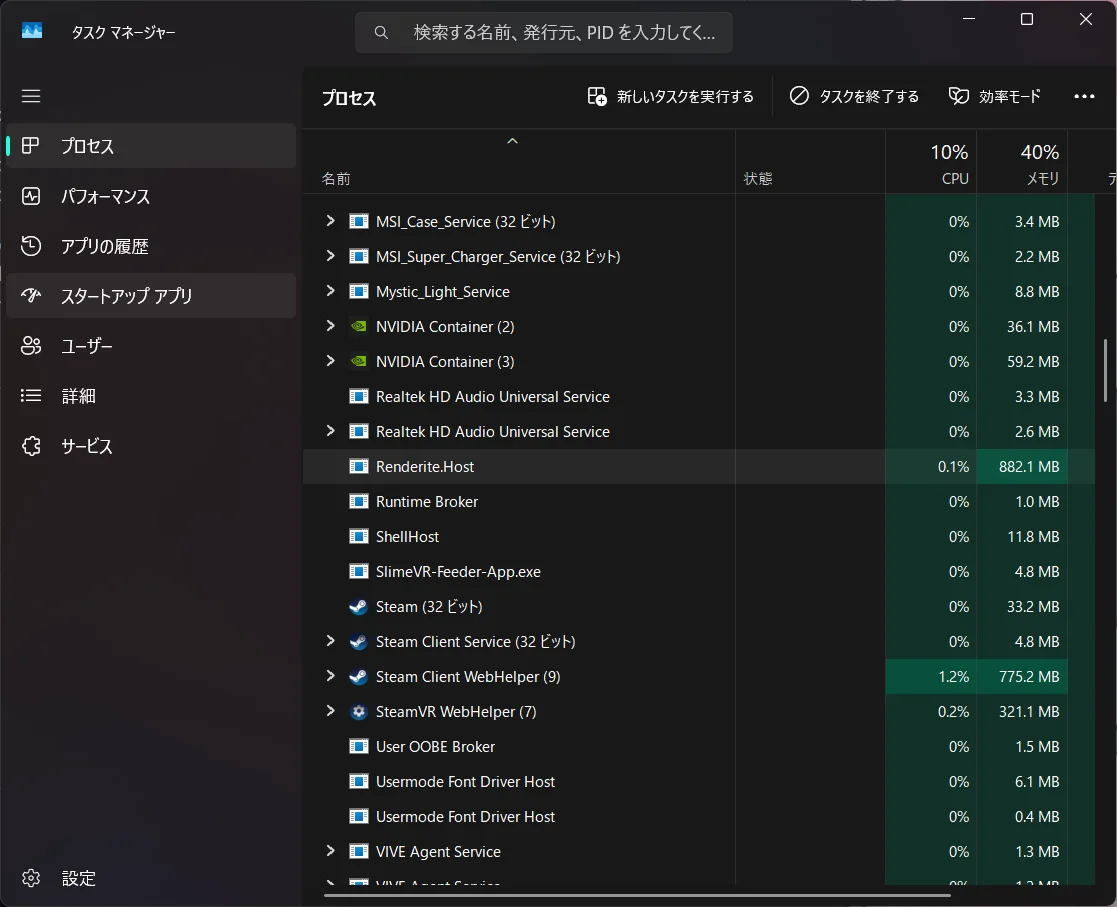Expand NVIDIA Container (3) group
This screenshot has width=1117, height=907.
pyautogui.click(x=330, y=361)
